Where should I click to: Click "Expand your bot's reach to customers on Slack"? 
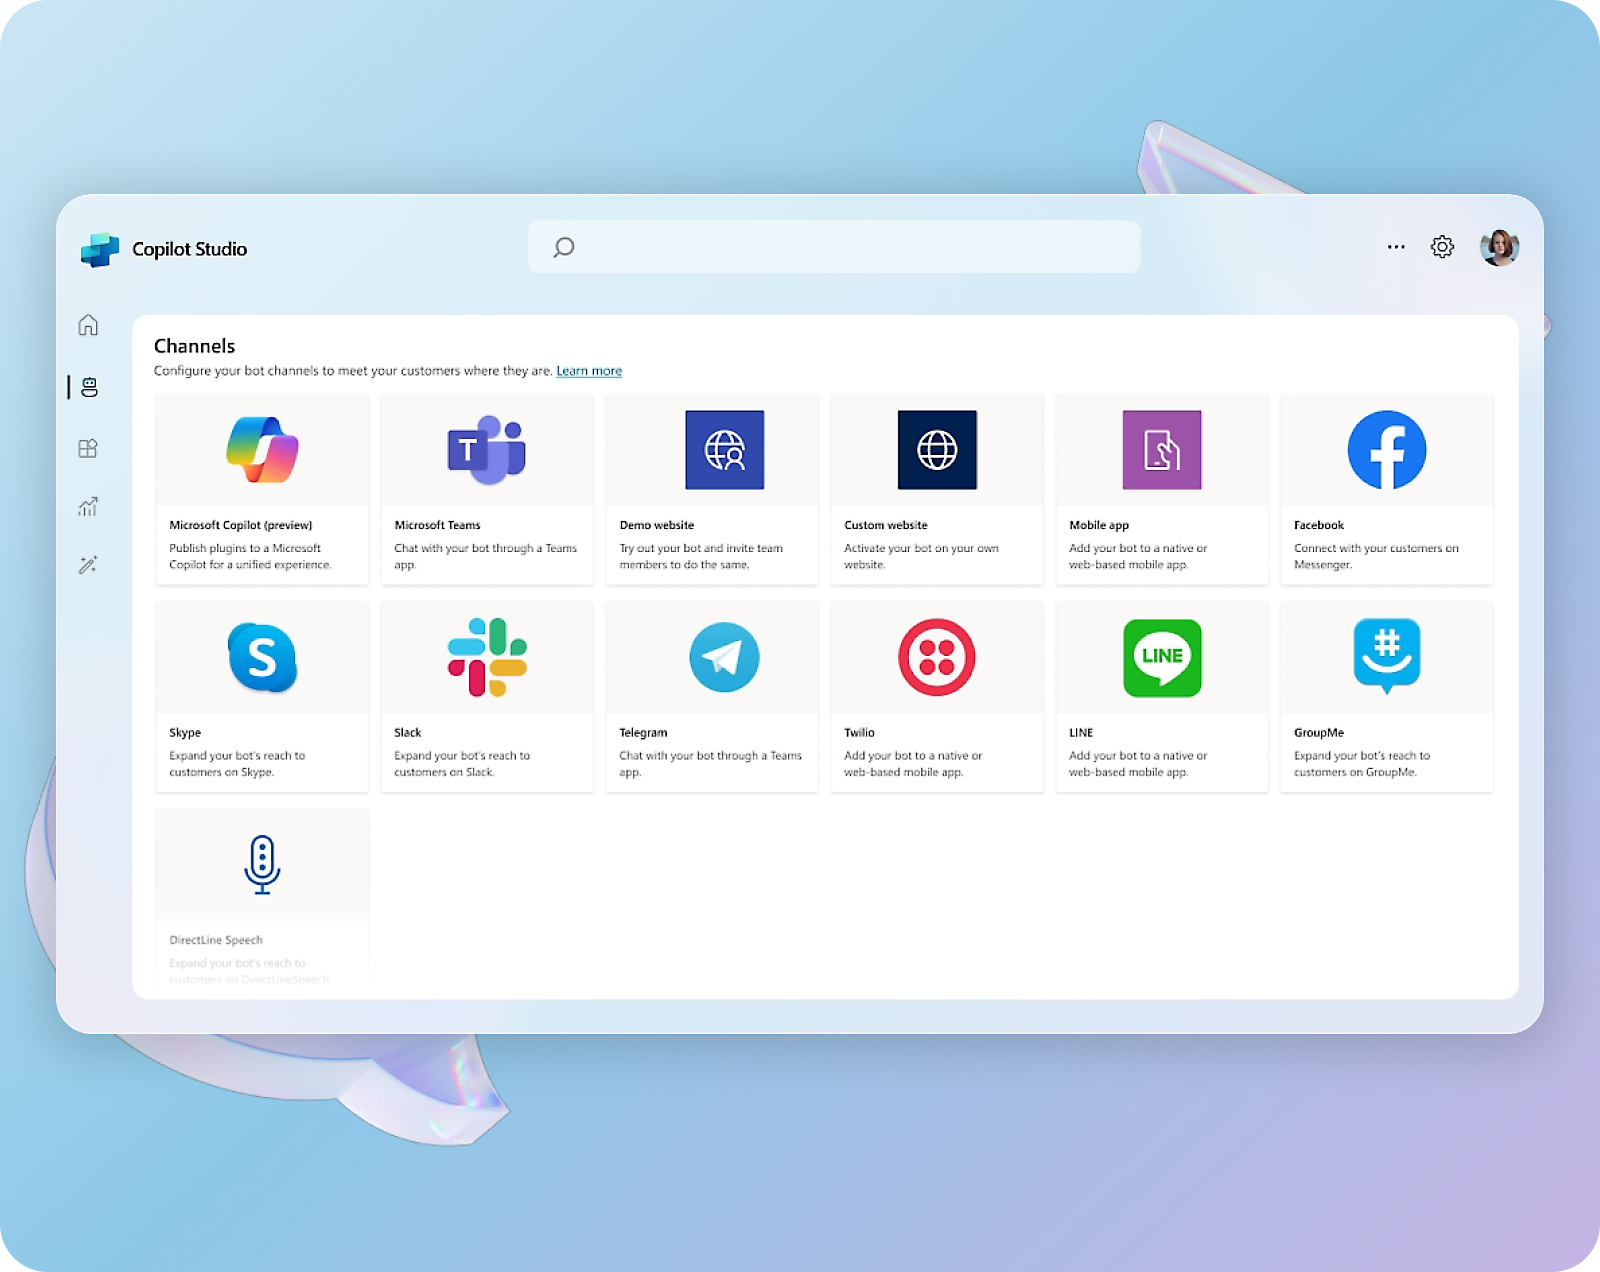coord(462,764)
